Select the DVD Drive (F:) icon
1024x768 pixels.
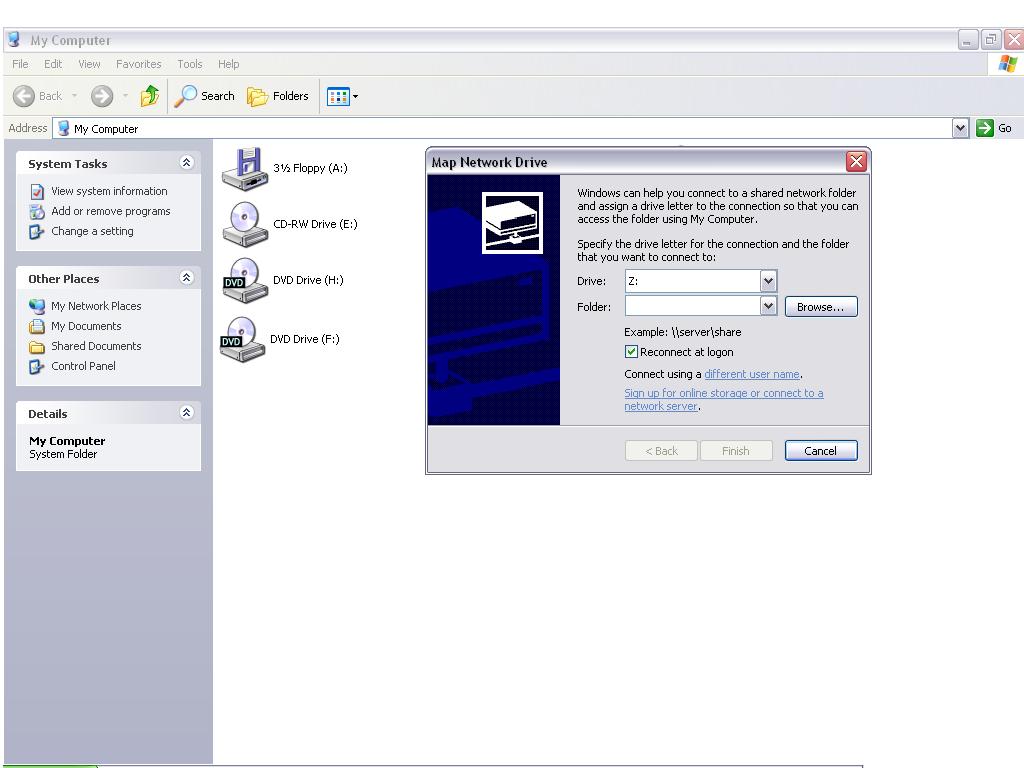pyautogui.click(x=242, y=340)
